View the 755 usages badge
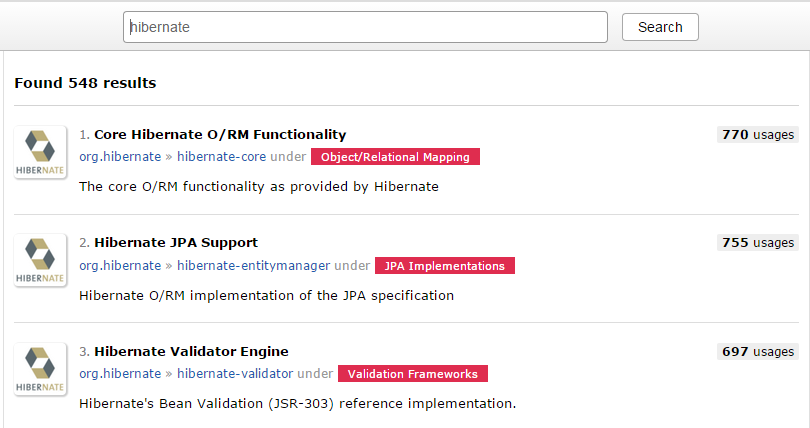This screenshot has height=428, width=810. tap(758, 243)
